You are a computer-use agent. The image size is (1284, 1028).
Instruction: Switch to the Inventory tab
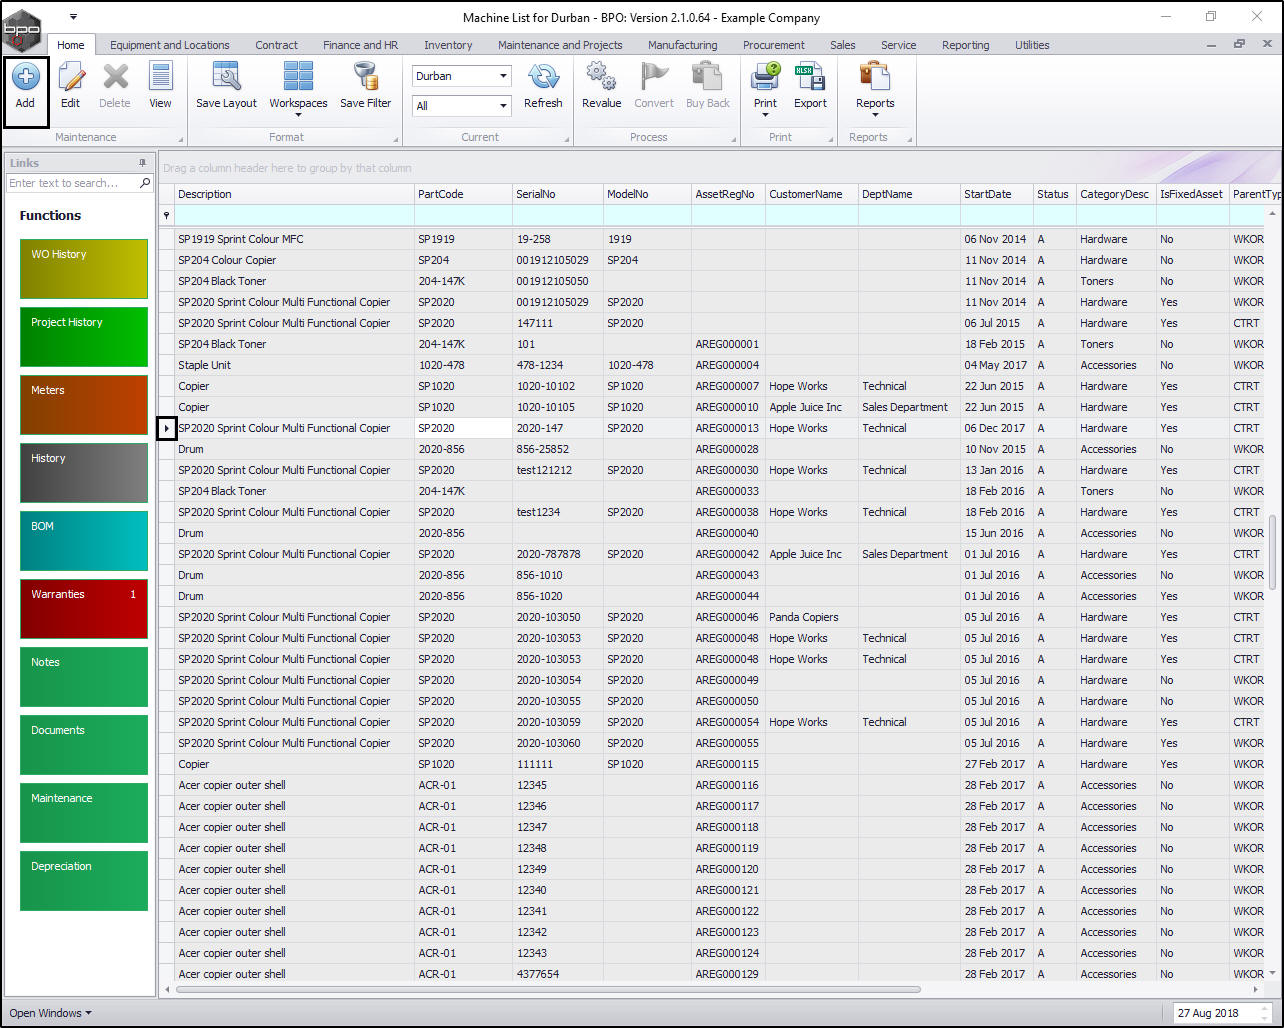(x=448, y=45)
